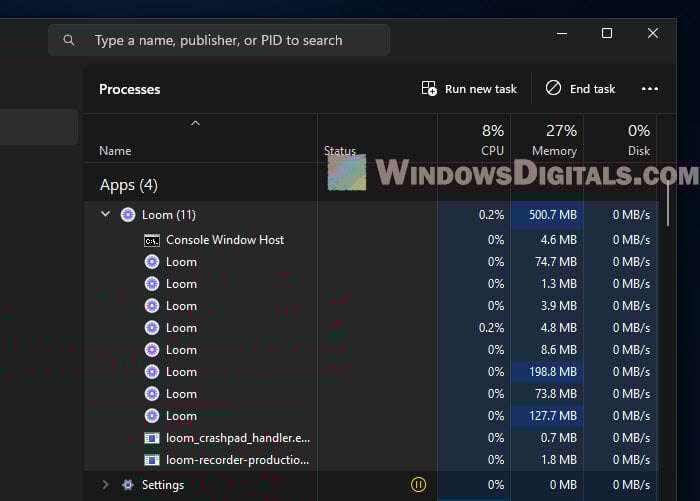
Task: Minimize the Task Manager window
Action: coord(562,33)
